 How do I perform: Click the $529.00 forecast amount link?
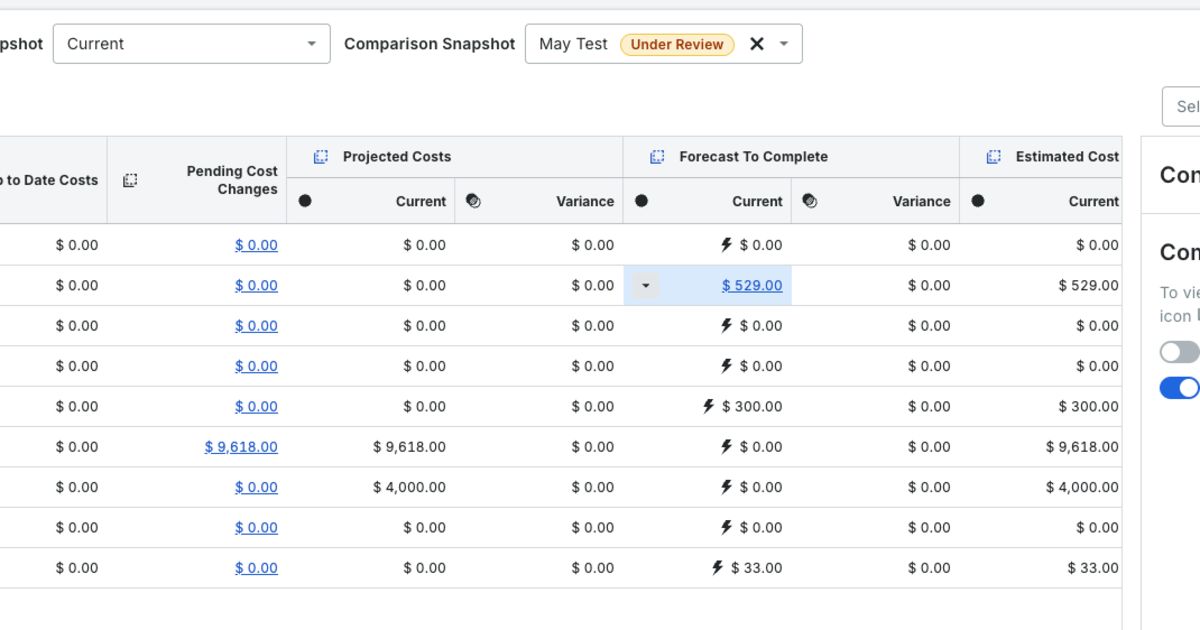click(x=752, y=285)
